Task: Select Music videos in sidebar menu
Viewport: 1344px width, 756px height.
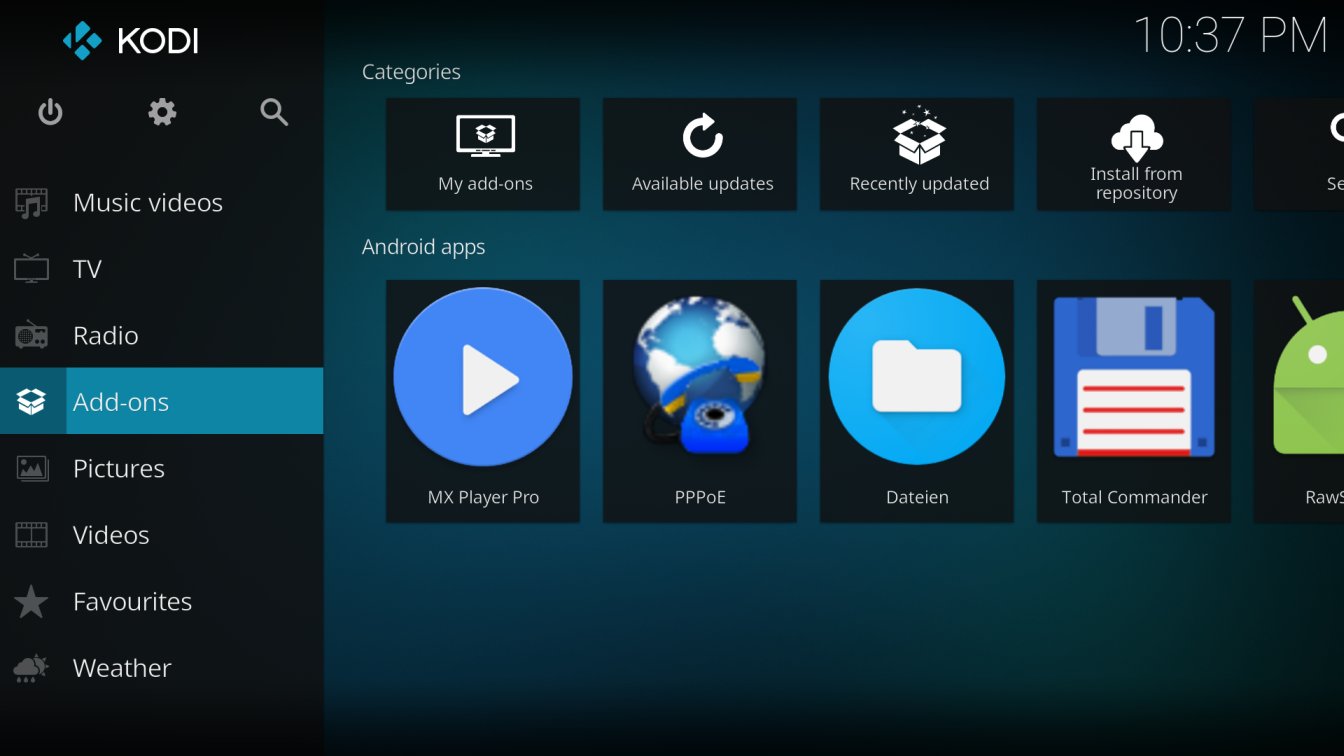Action: tap(161, 203)
